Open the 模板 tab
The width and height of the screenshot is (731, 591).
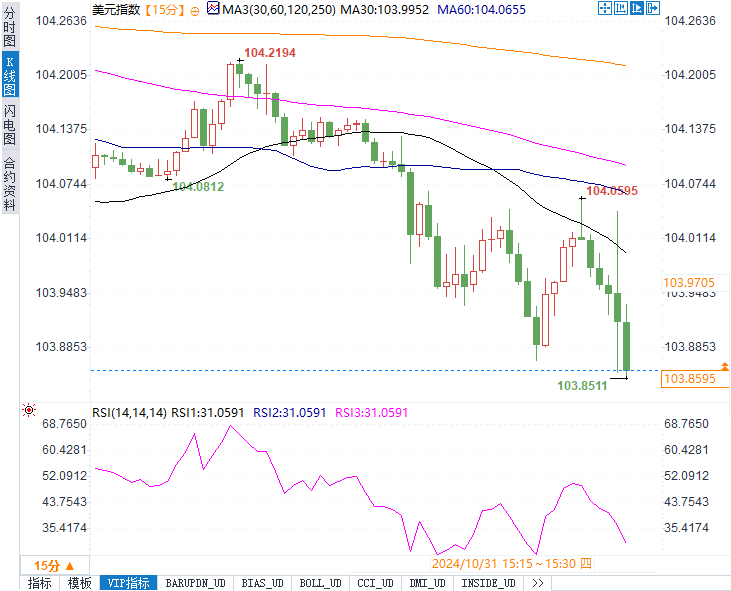(x=79, y=583)
